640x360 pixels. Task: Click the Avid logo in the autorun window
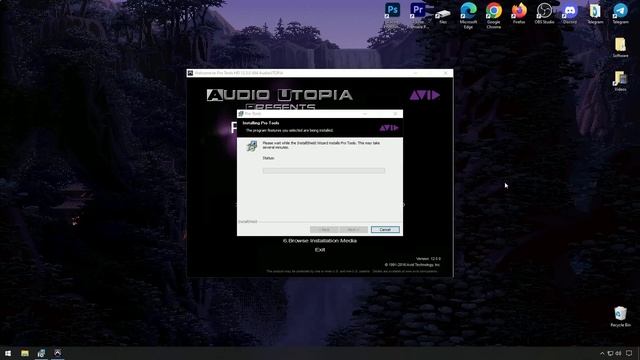pos(425,95)
